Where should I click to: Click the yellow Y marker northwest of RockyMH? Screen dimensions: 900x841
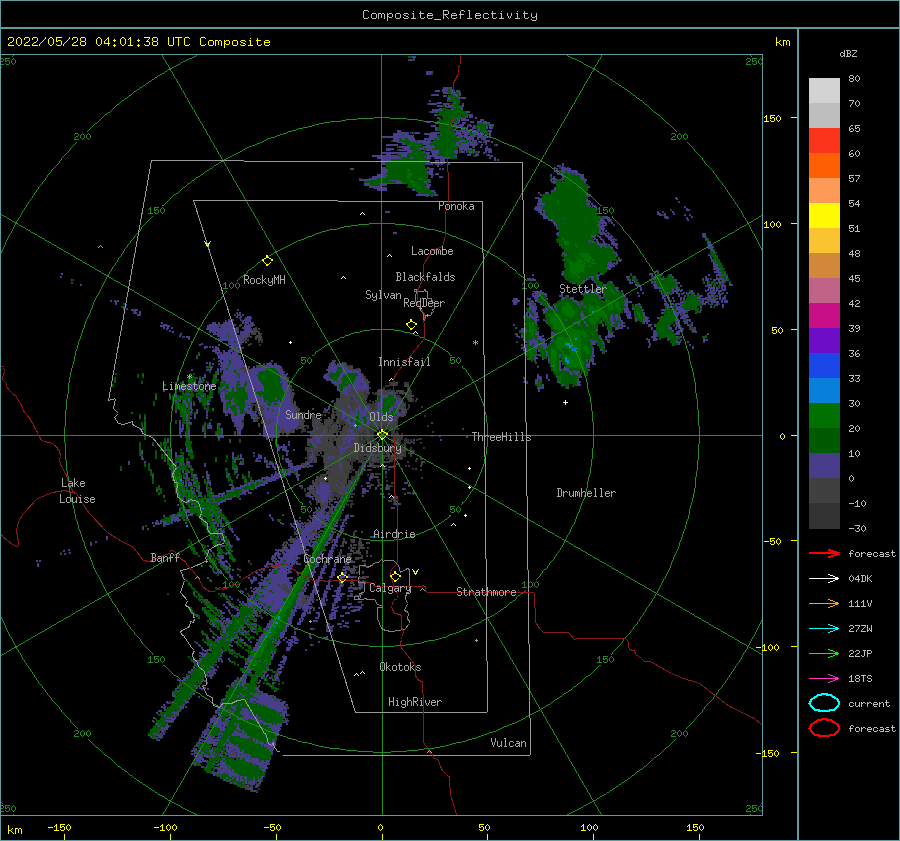pyautogui.click(x=208, y=244)
